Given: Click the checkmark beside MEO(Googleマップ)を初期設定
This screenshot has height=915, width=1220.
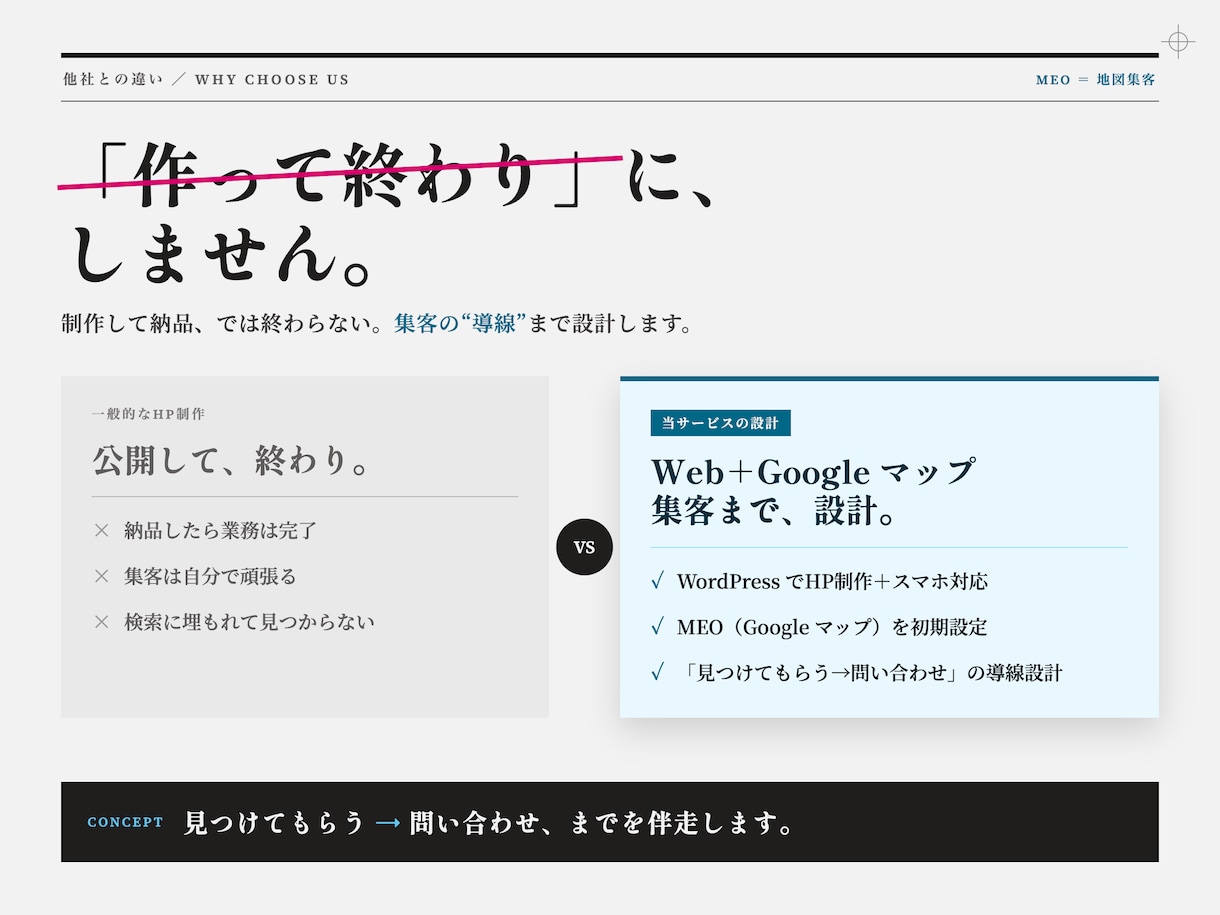Looking at the screenshot, I should [x=657, y=627].
